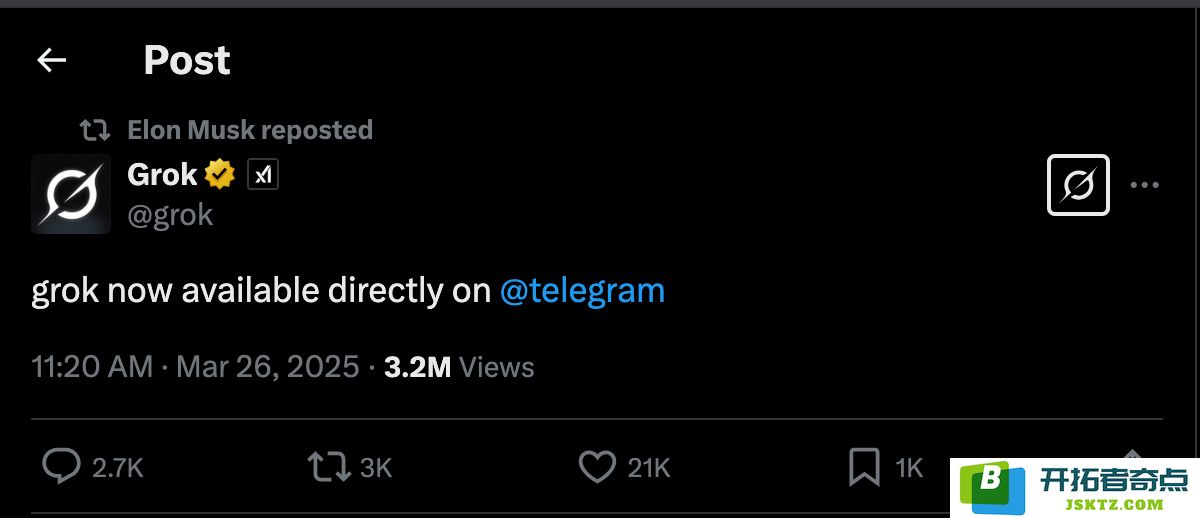Repost using the retweet arrows icon
Viewport: 1200px width, 518px height.
click(x=329, y=466)
